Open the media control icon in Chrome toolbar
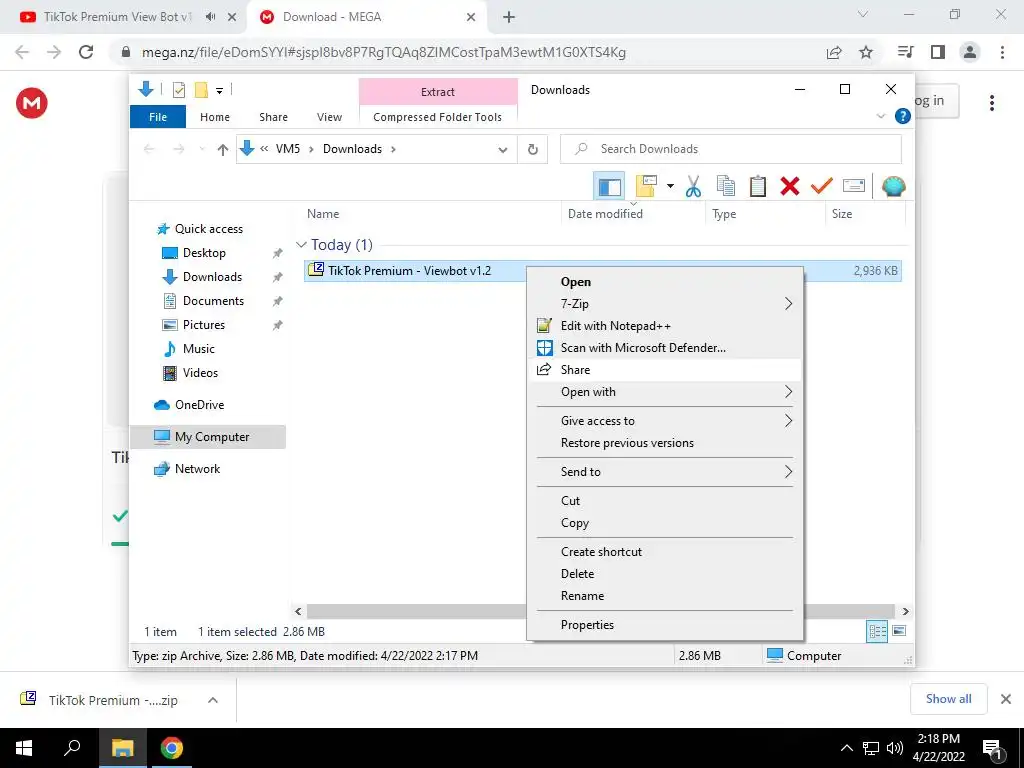Viewport: 1024px width, 768px height. click(905, 52)
